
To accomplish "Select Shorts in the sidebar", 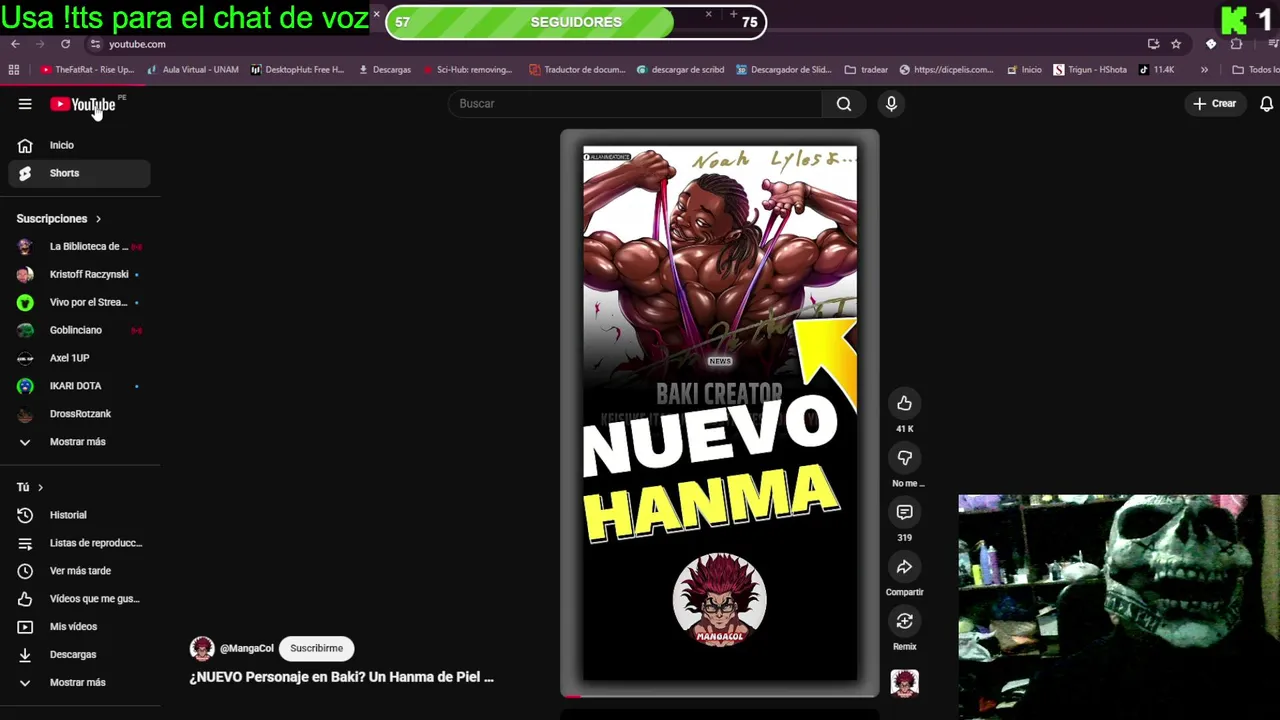I will click(x=80, y=173).
